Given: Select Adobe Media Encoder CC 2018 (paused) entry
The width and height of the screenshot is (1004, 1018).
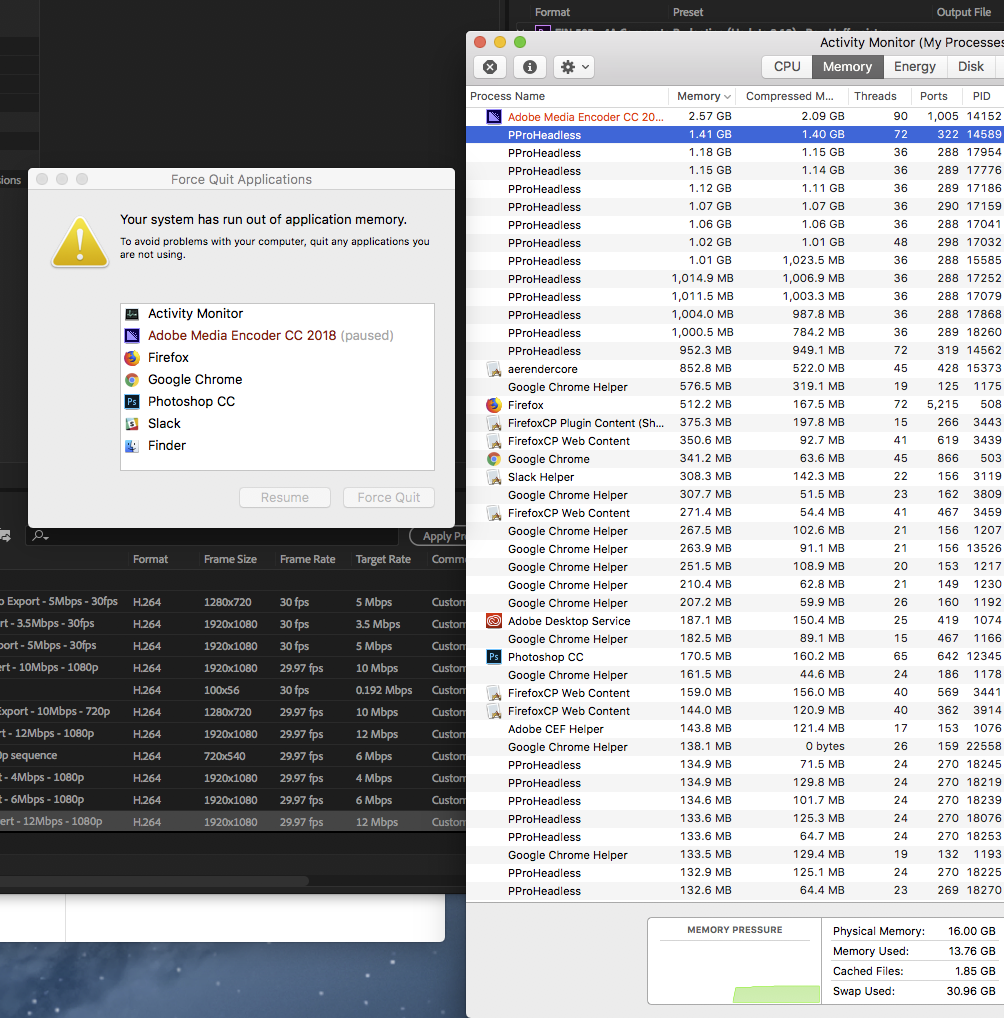Looking at the screenshot, I should (x=277, y=336).
